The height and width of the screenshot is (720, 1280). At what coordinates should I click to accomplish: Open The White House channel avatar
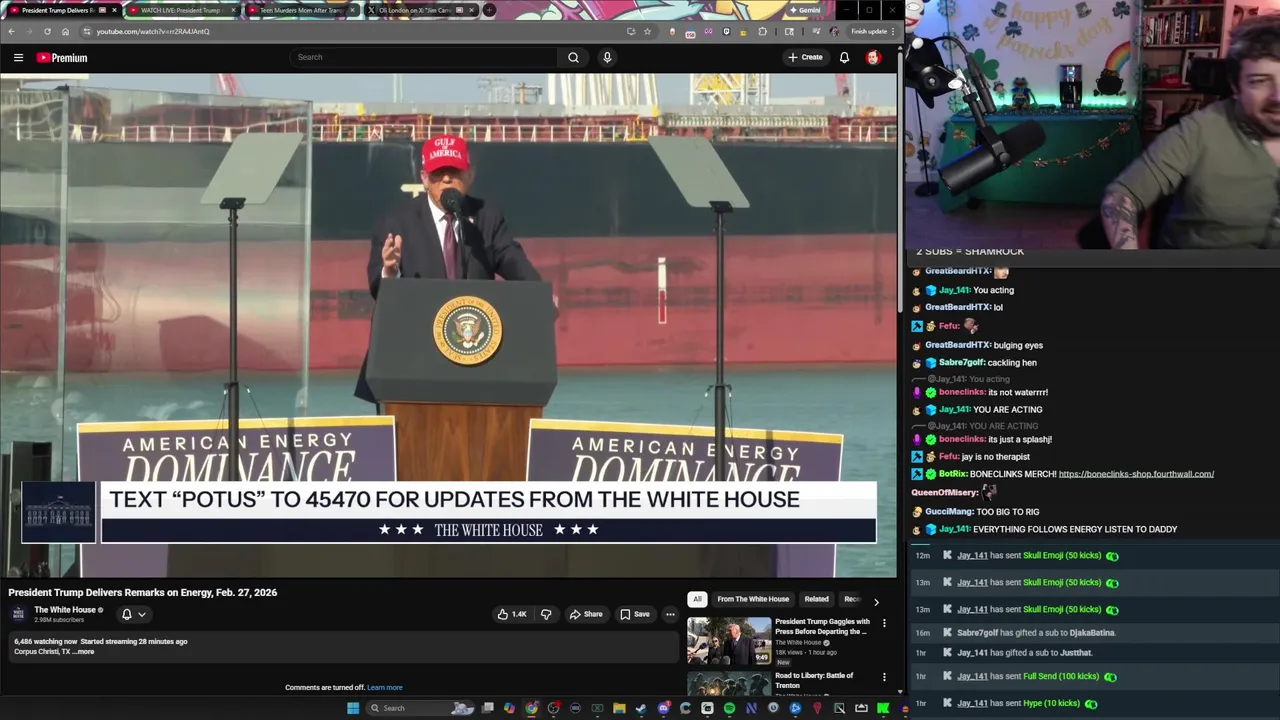18,614
